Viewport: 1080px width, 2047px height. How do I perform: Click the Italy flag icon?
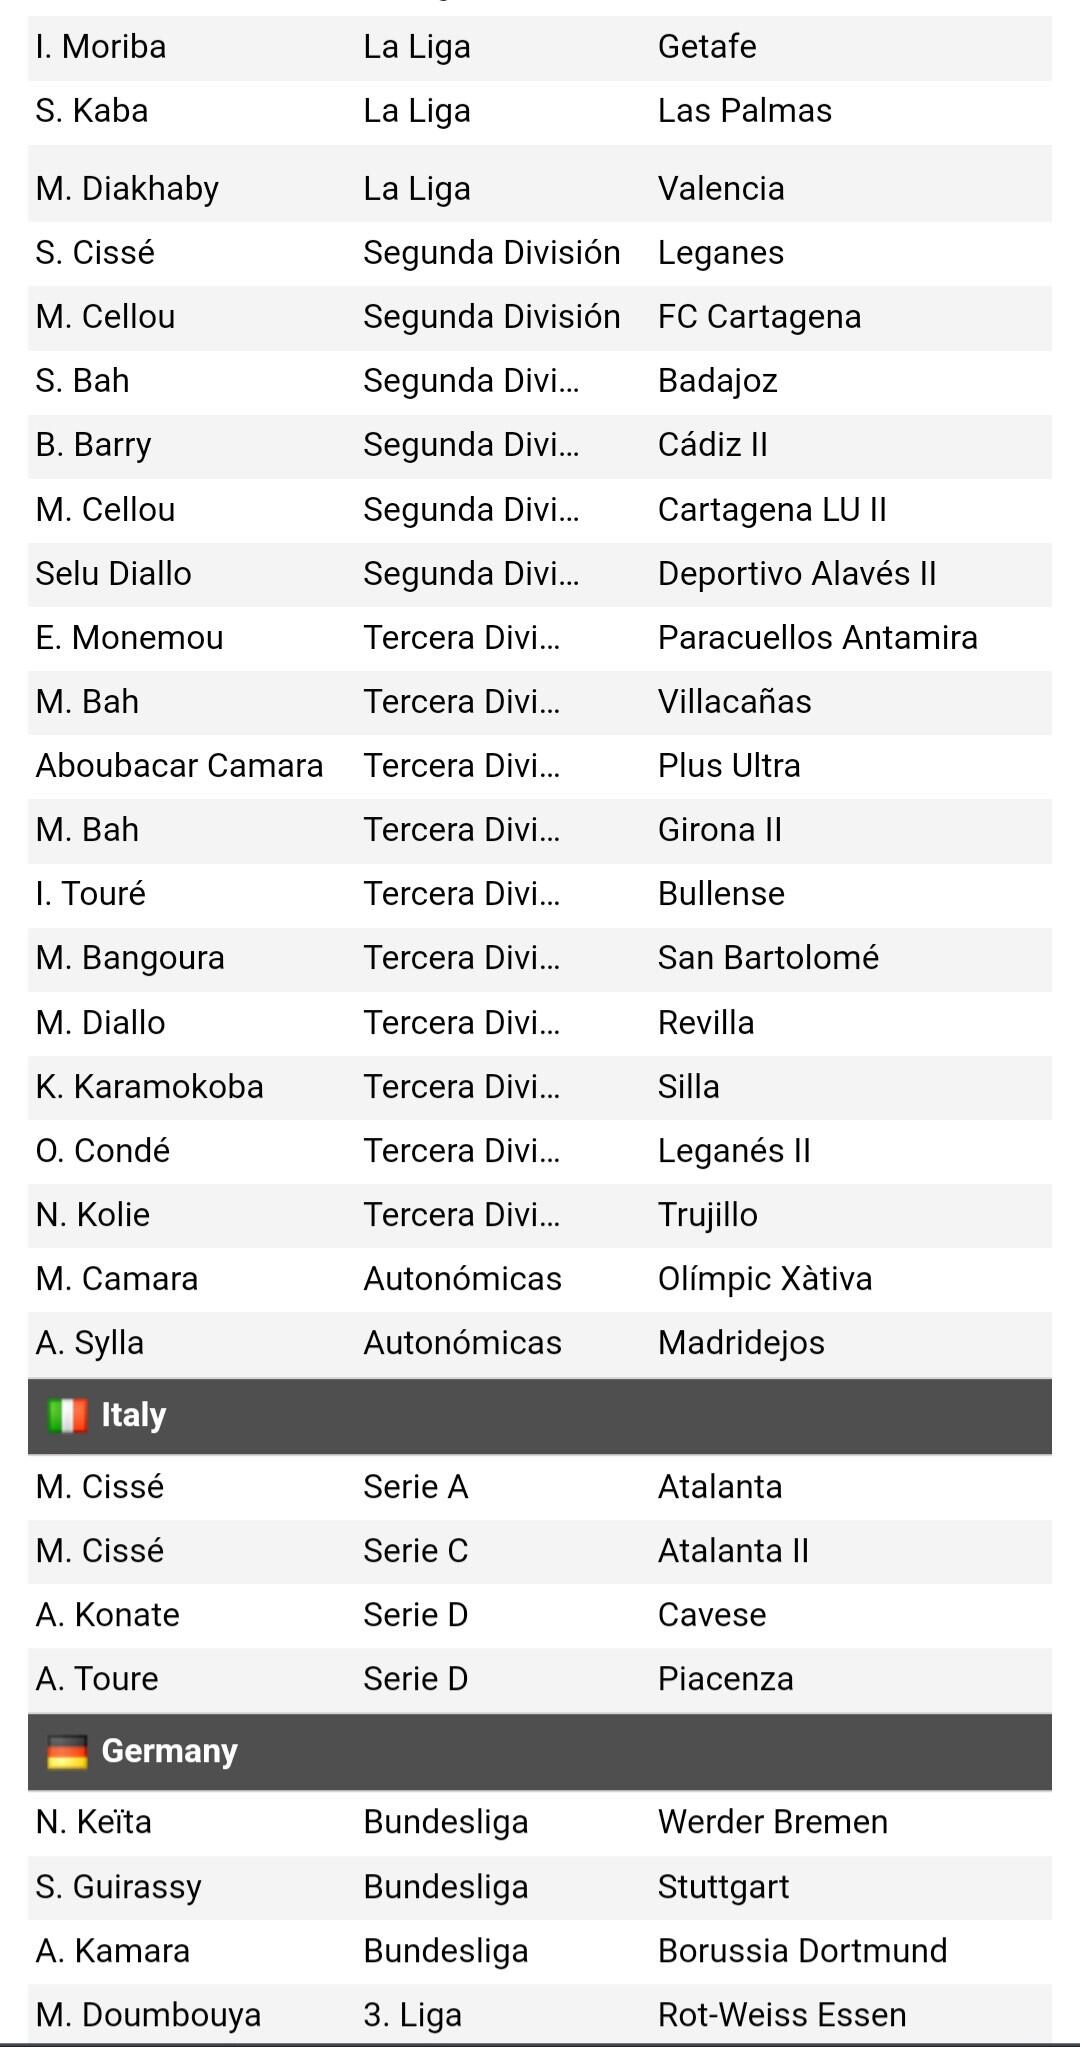(67, 1415)
